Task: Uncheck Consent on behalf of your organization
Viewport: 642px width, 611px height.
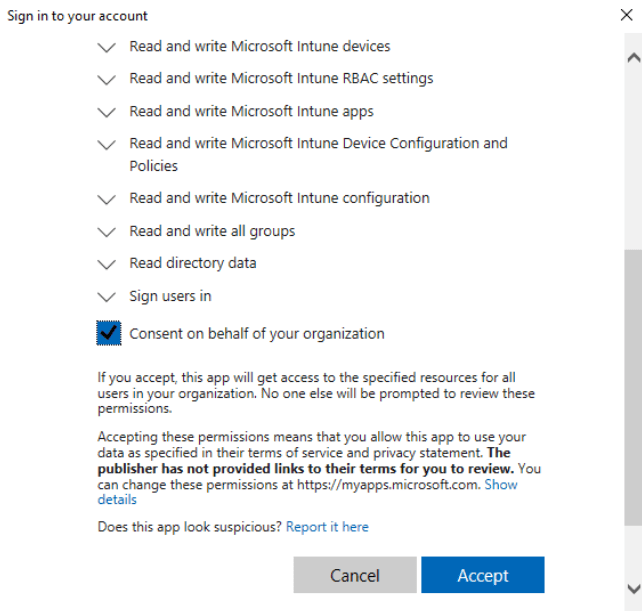Action: pos(109,334)
